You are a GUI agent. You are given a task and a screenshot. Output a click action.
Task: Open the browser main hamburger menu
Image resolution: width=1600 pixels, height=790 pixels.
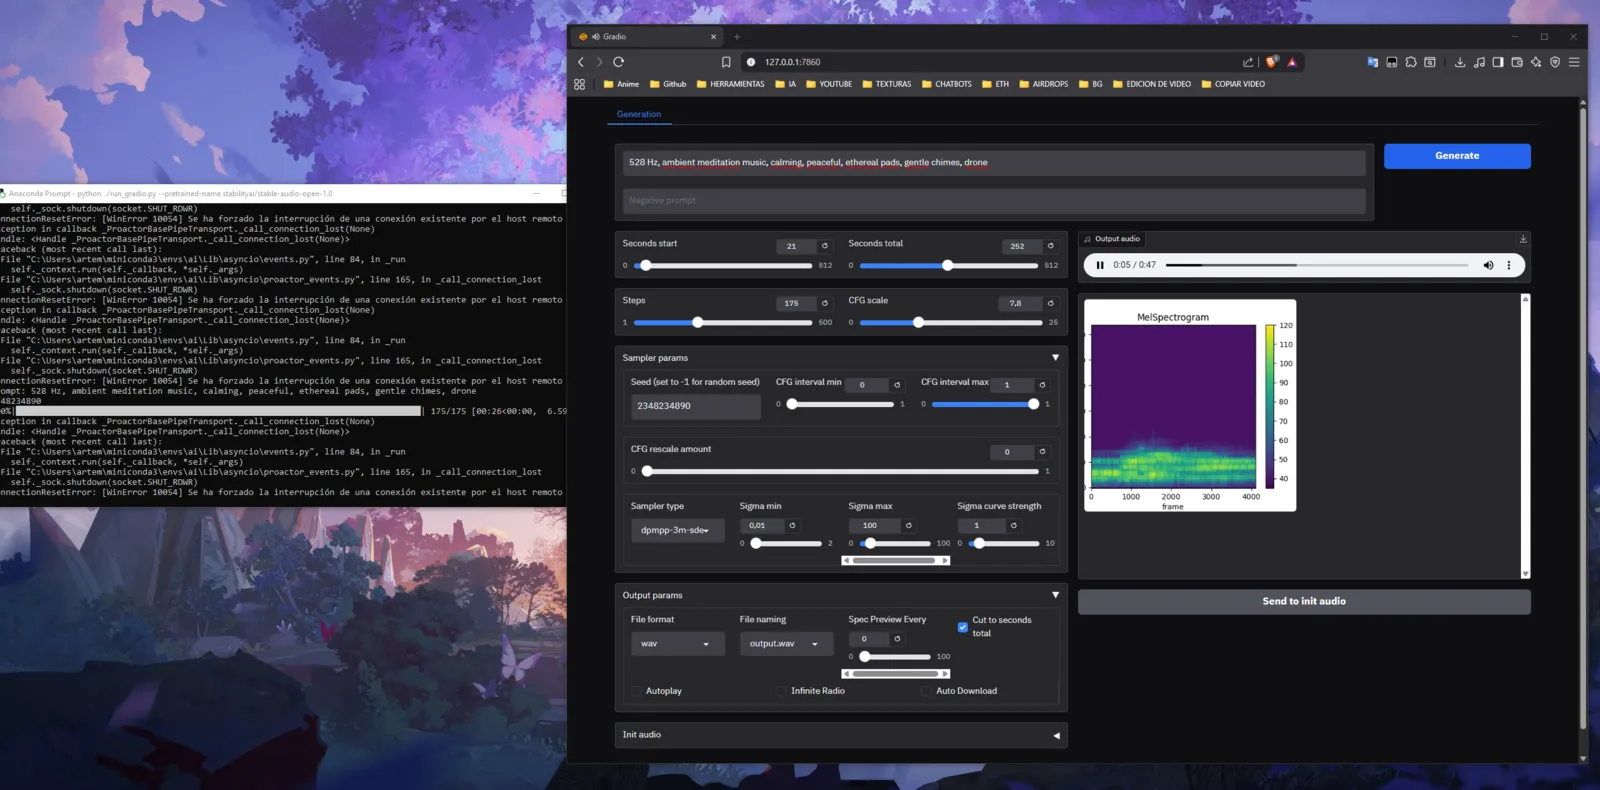pos(1574,62)
